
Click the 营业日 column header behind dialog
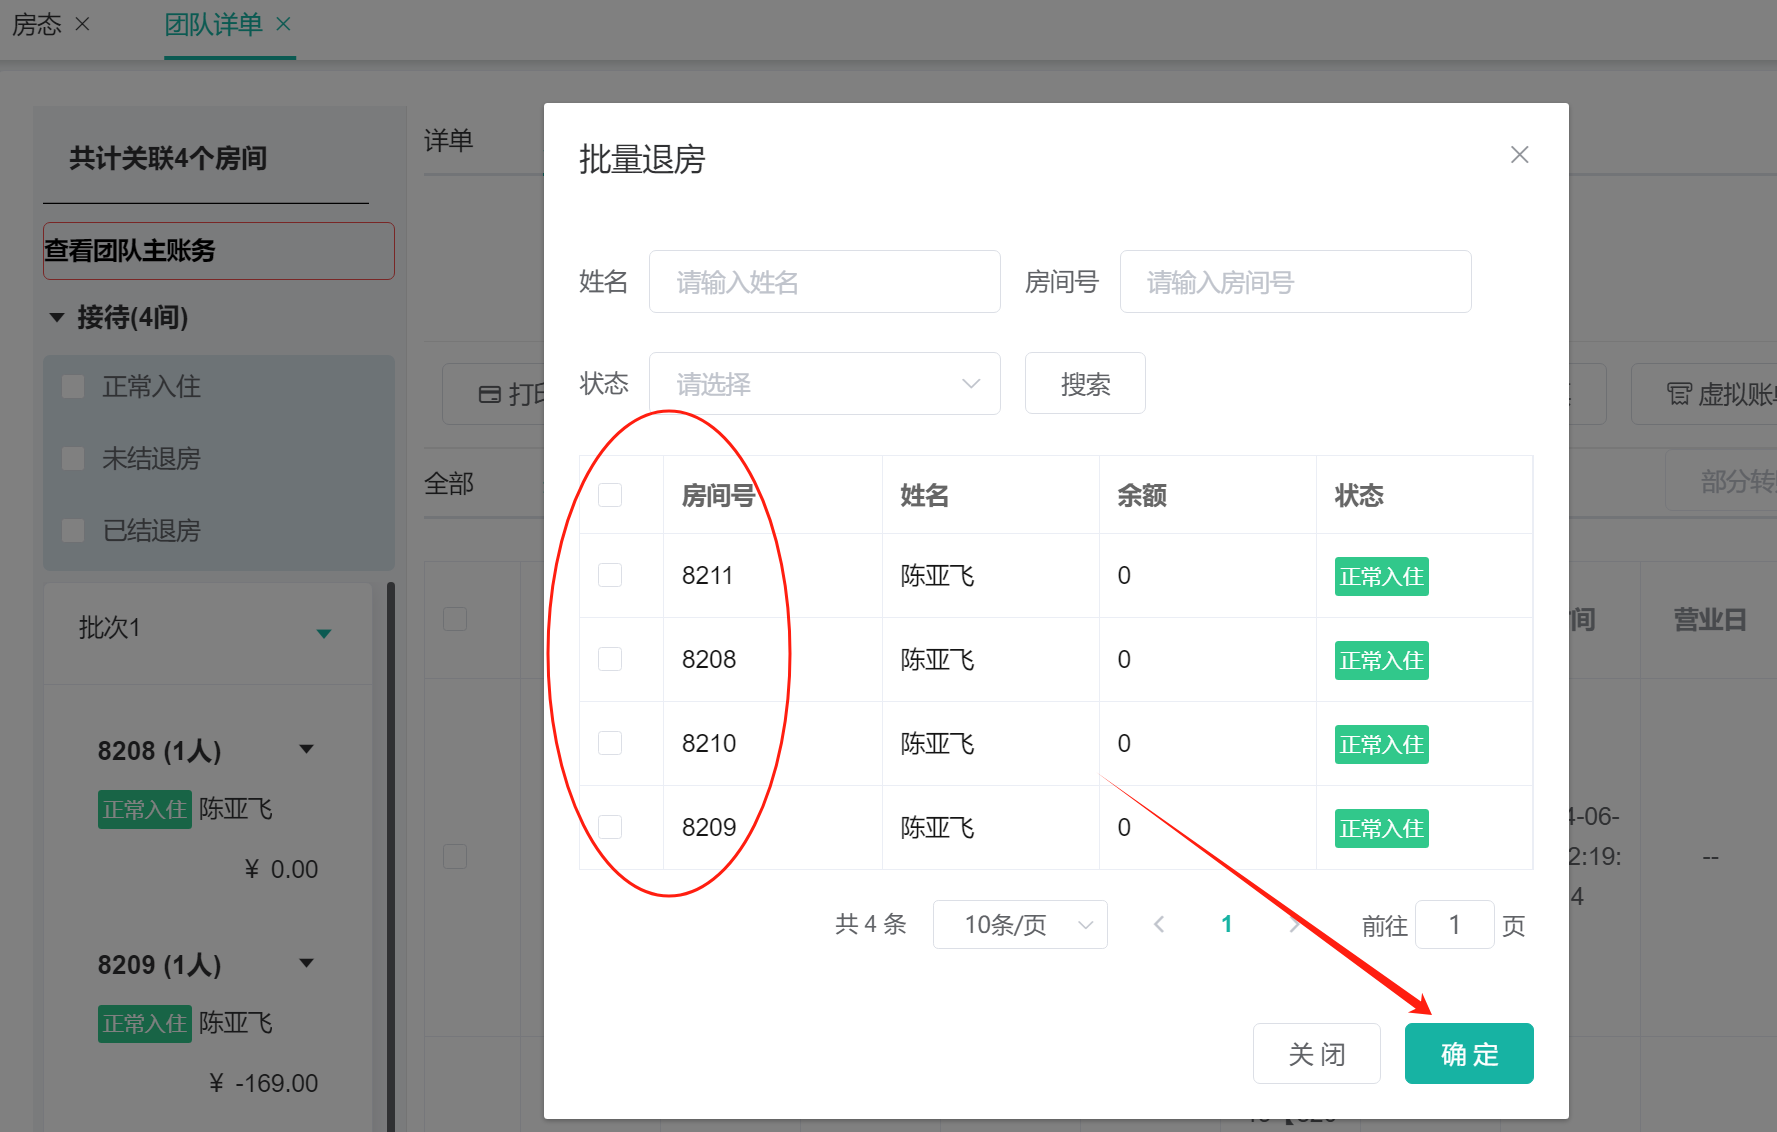(1710, 620)
